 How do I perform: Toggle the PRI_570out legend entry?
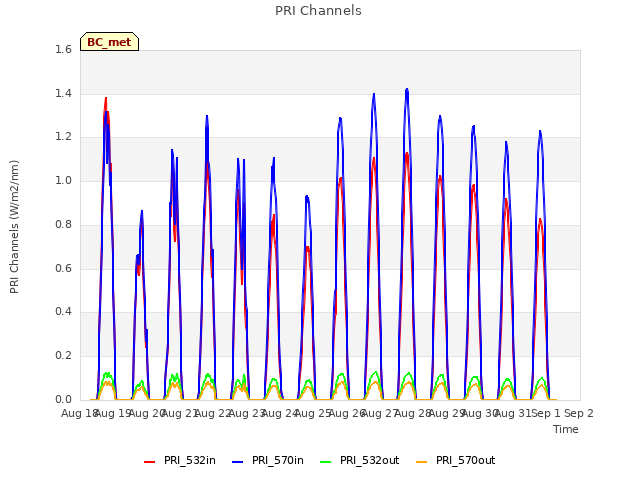point(456,460)
